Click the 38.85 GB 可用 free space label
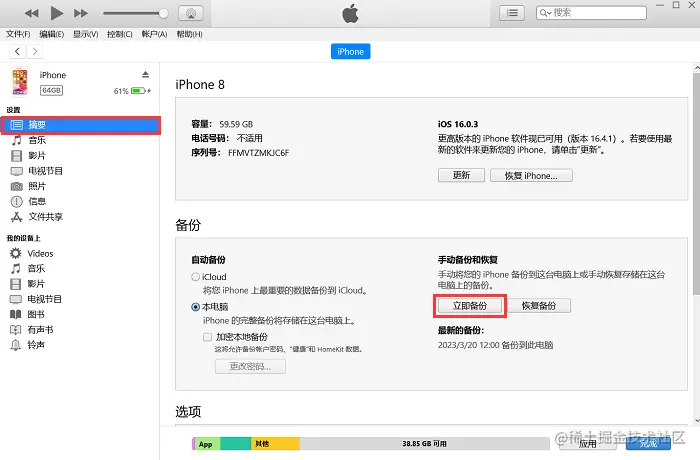The image size is (700, 460). (424, 443)
